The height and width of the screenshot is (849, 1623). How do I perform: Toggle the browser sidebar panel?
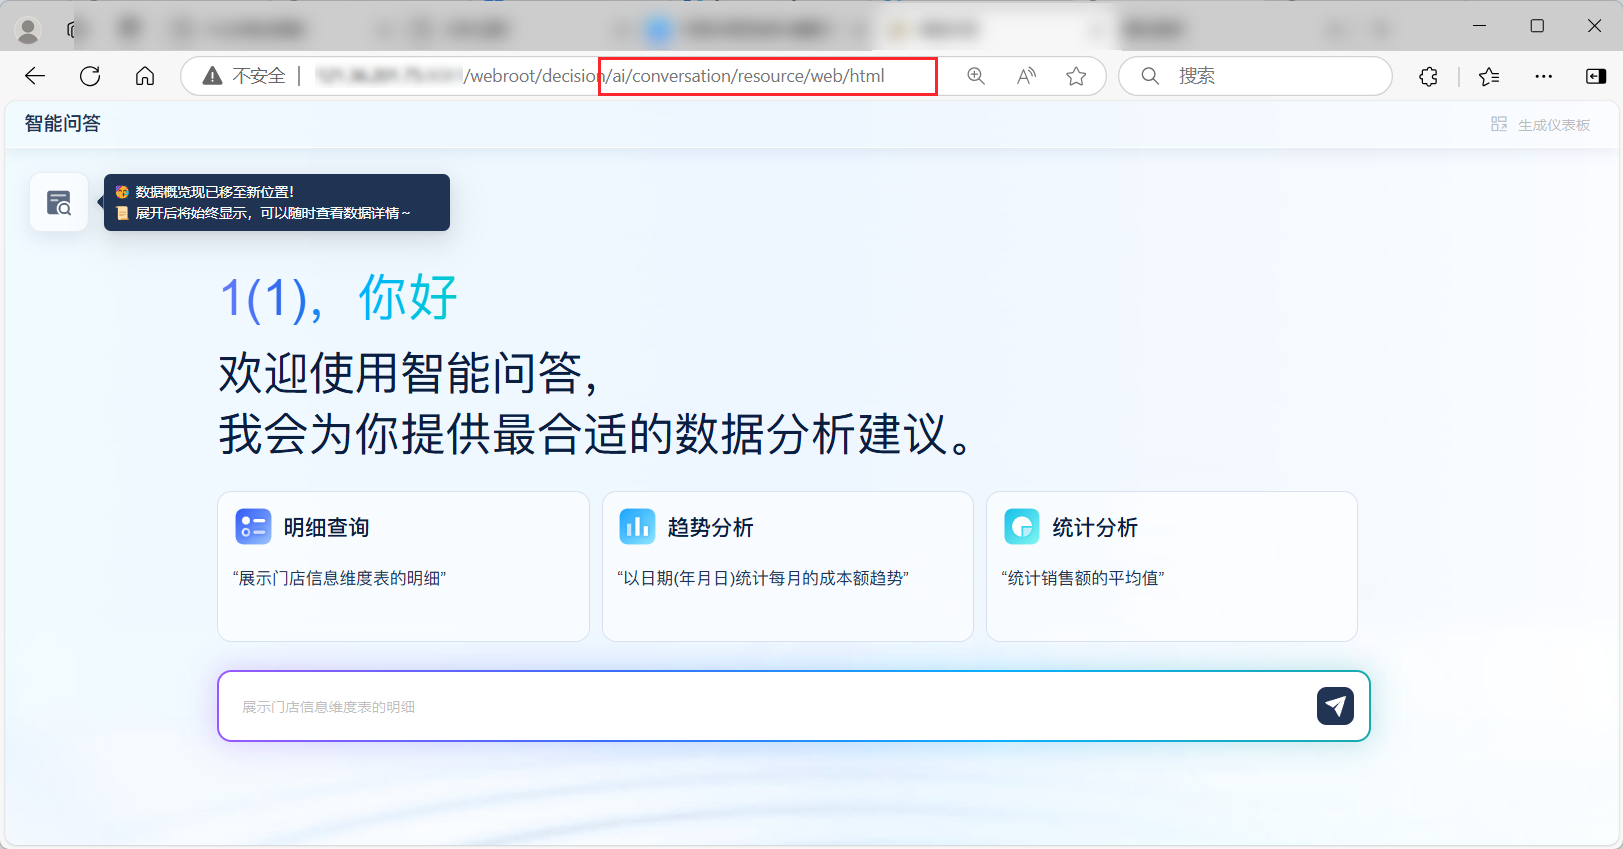click(x=1596, y=76)
